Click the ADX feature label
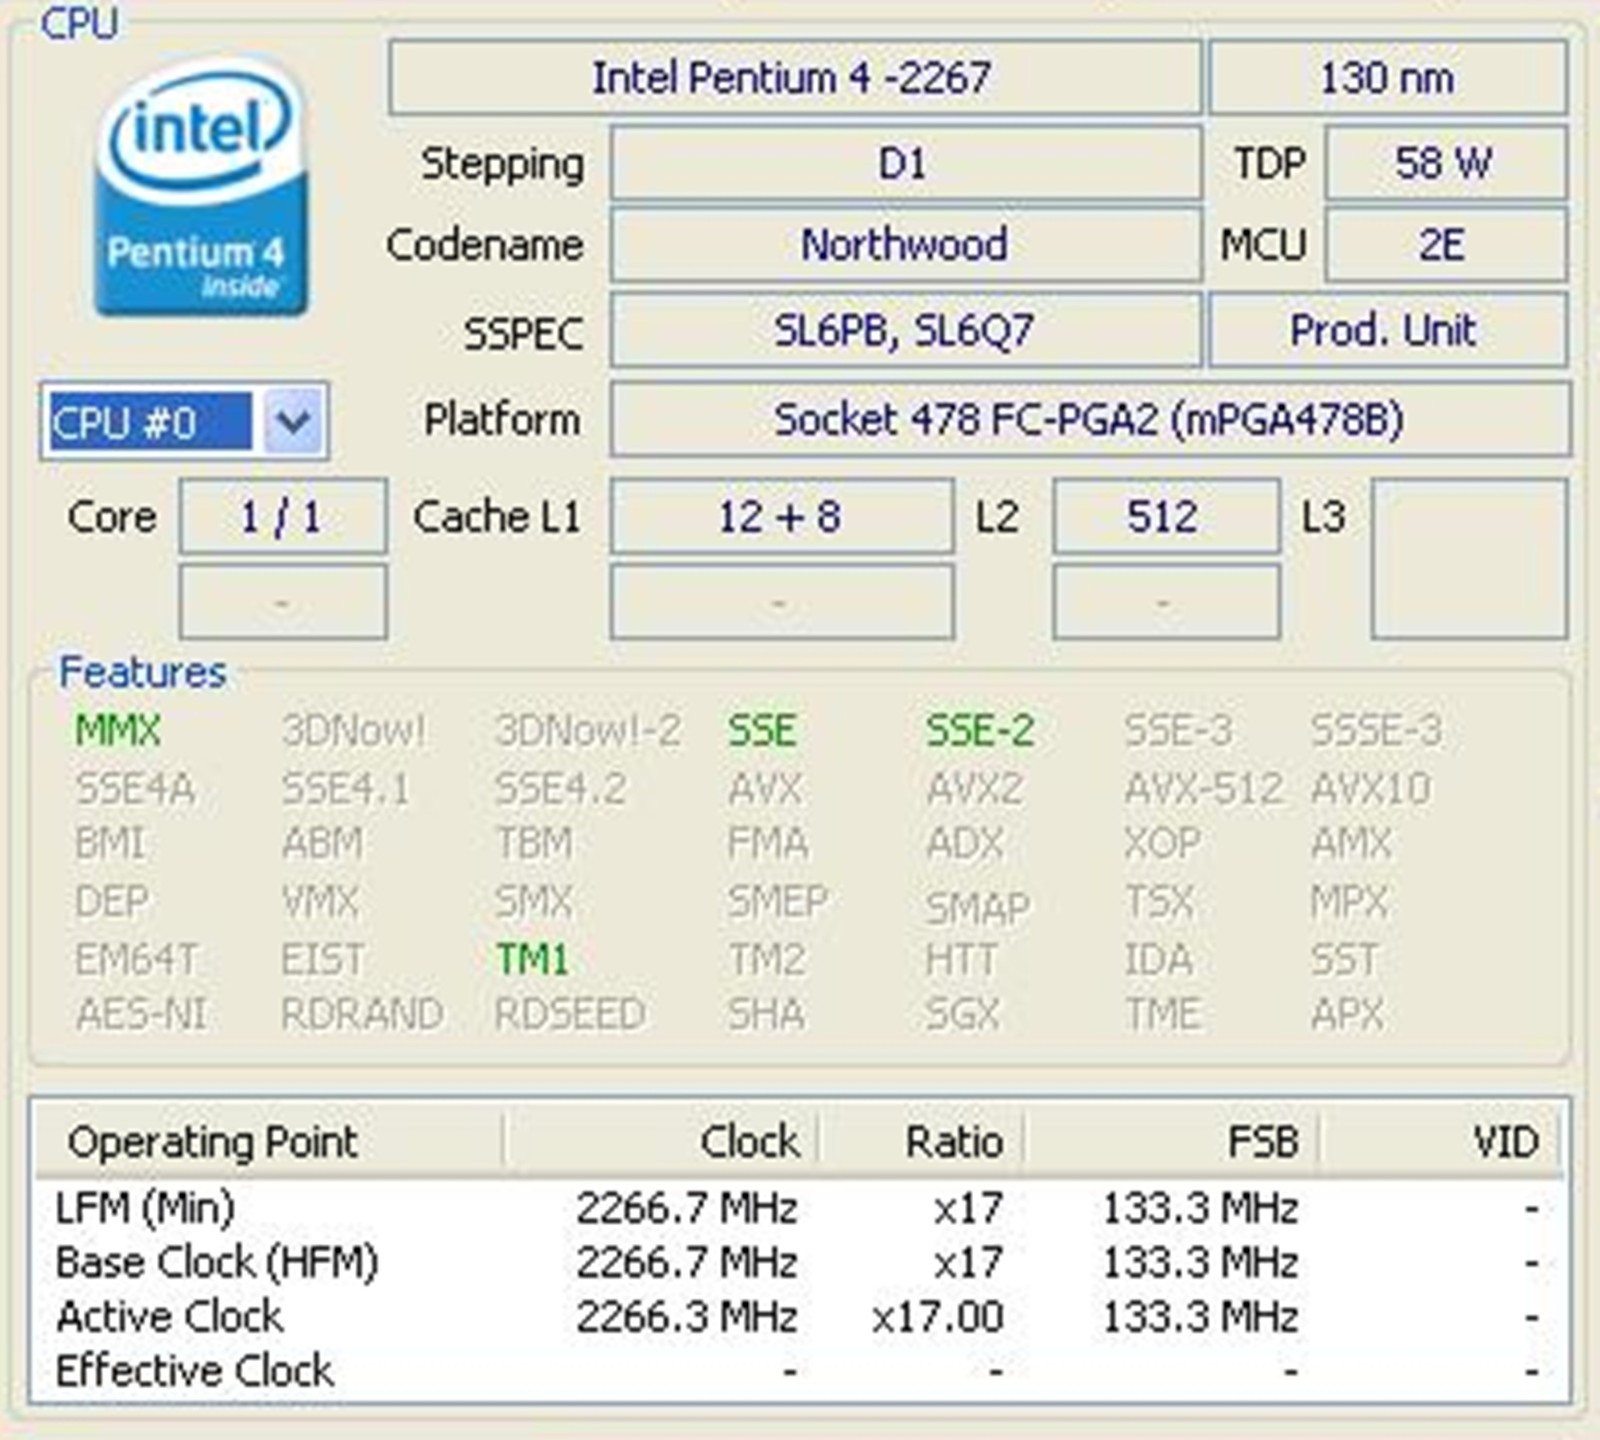This screenshot has height=1440, width=1600. (x=964, y=844)
